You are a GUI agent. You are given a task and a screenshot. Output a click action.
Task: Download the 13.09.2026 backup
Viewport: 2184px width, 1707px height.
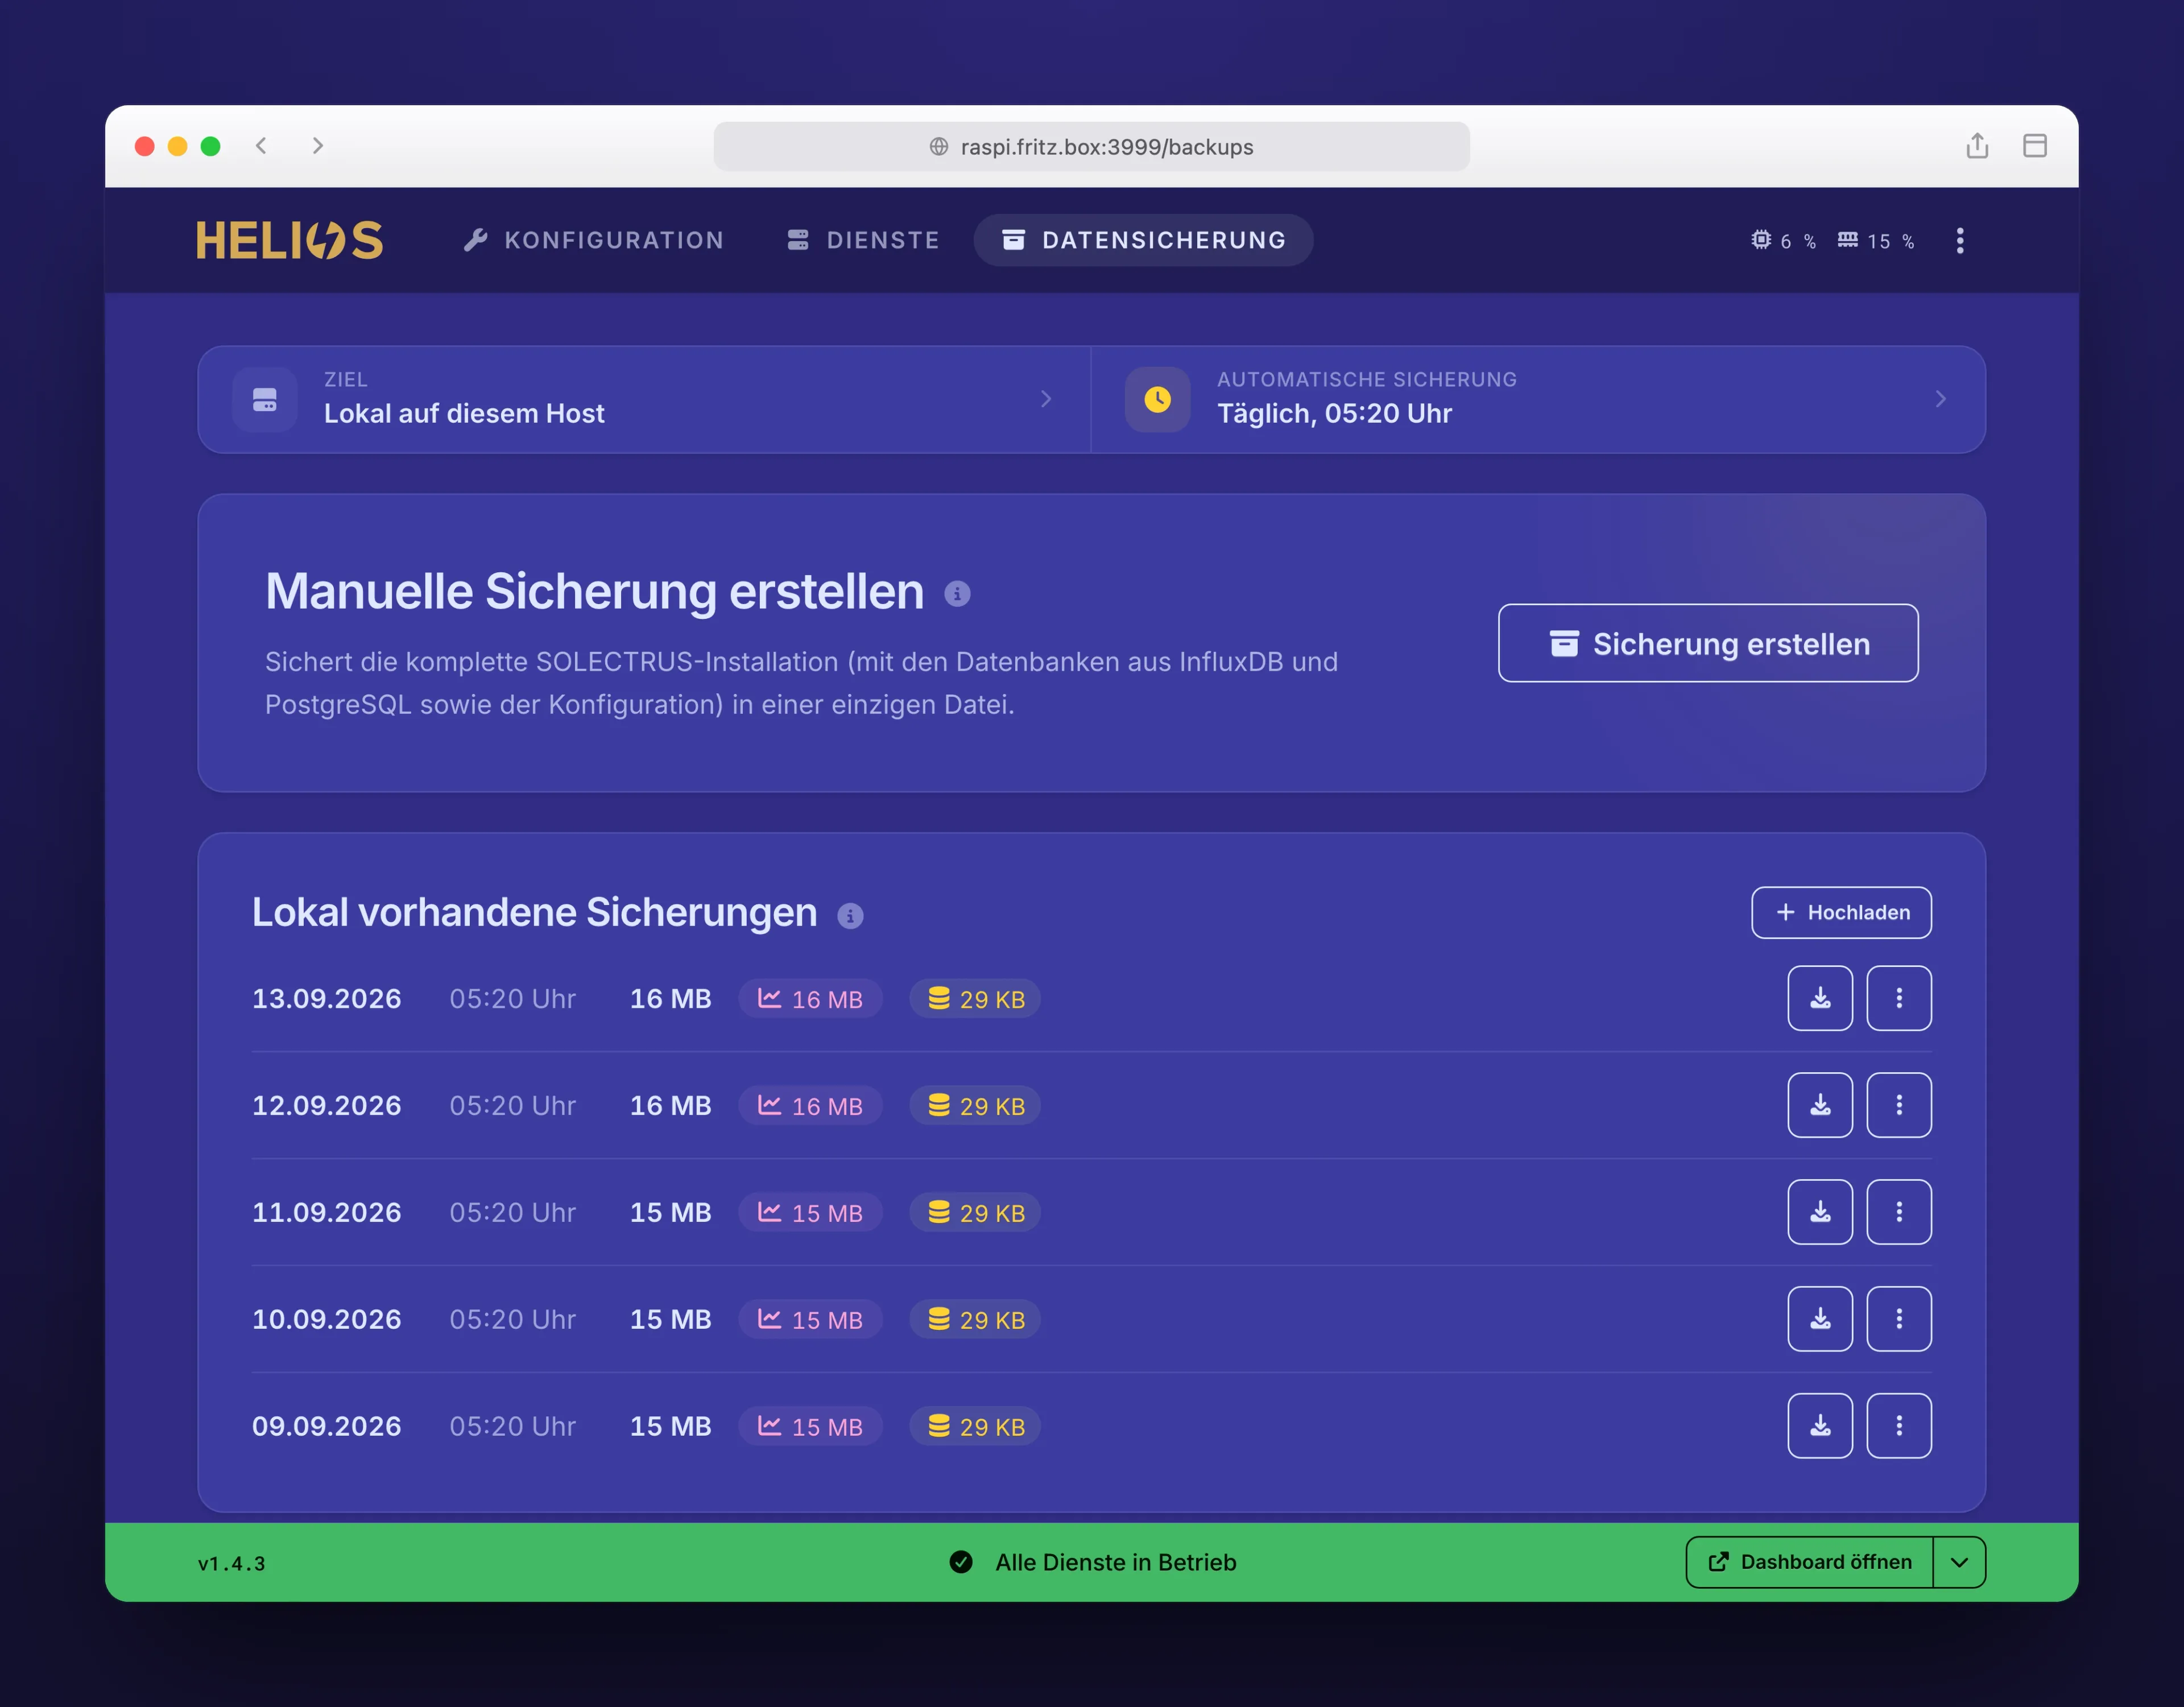pos(1820,998)
